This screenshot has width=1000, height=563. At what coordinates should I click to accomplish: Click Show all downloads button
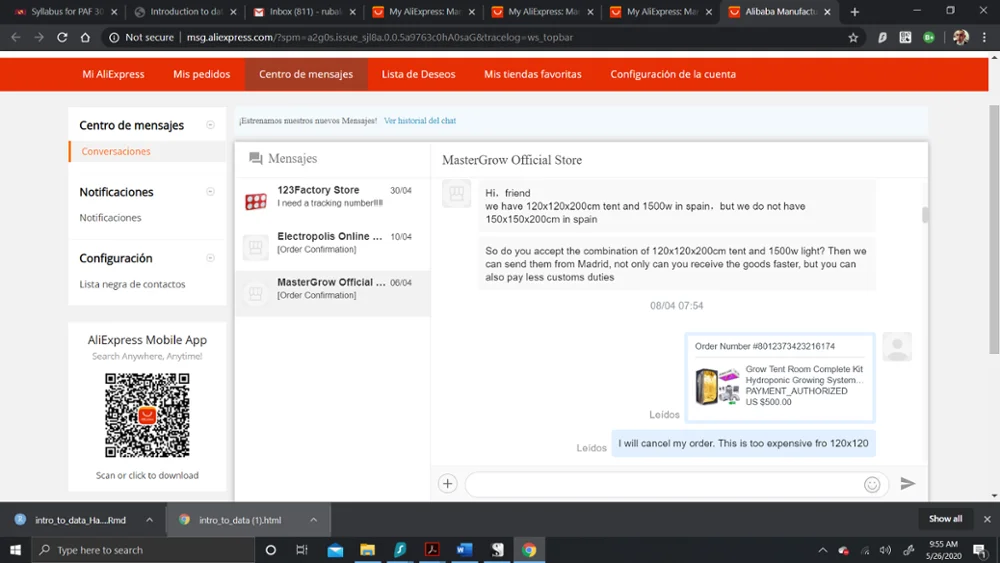945,519
